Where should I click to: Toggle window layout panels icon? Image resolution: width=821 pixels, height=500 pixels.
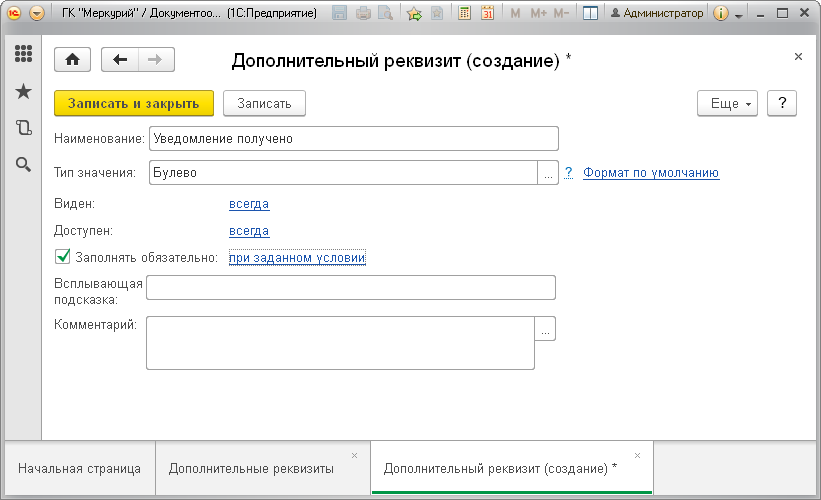coord(590,13)
